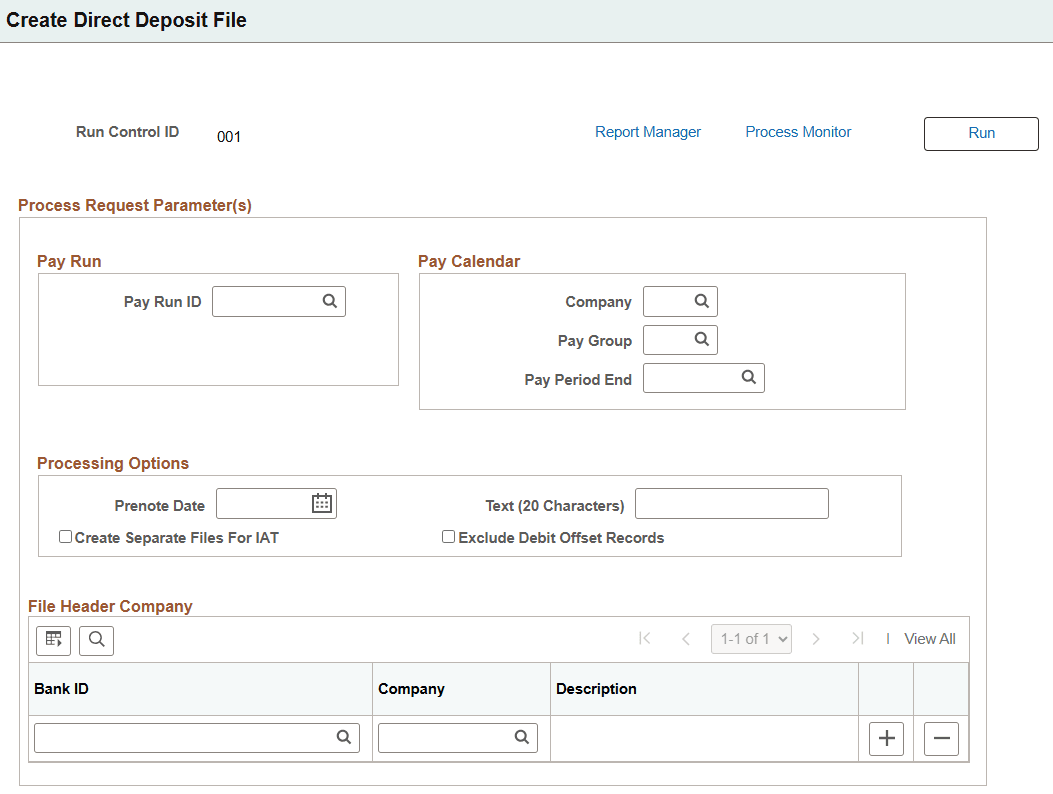The width and height of the screenshot is (1053, 794).
Task: Open the grid personalization settings icon
Action: point(53,640)
